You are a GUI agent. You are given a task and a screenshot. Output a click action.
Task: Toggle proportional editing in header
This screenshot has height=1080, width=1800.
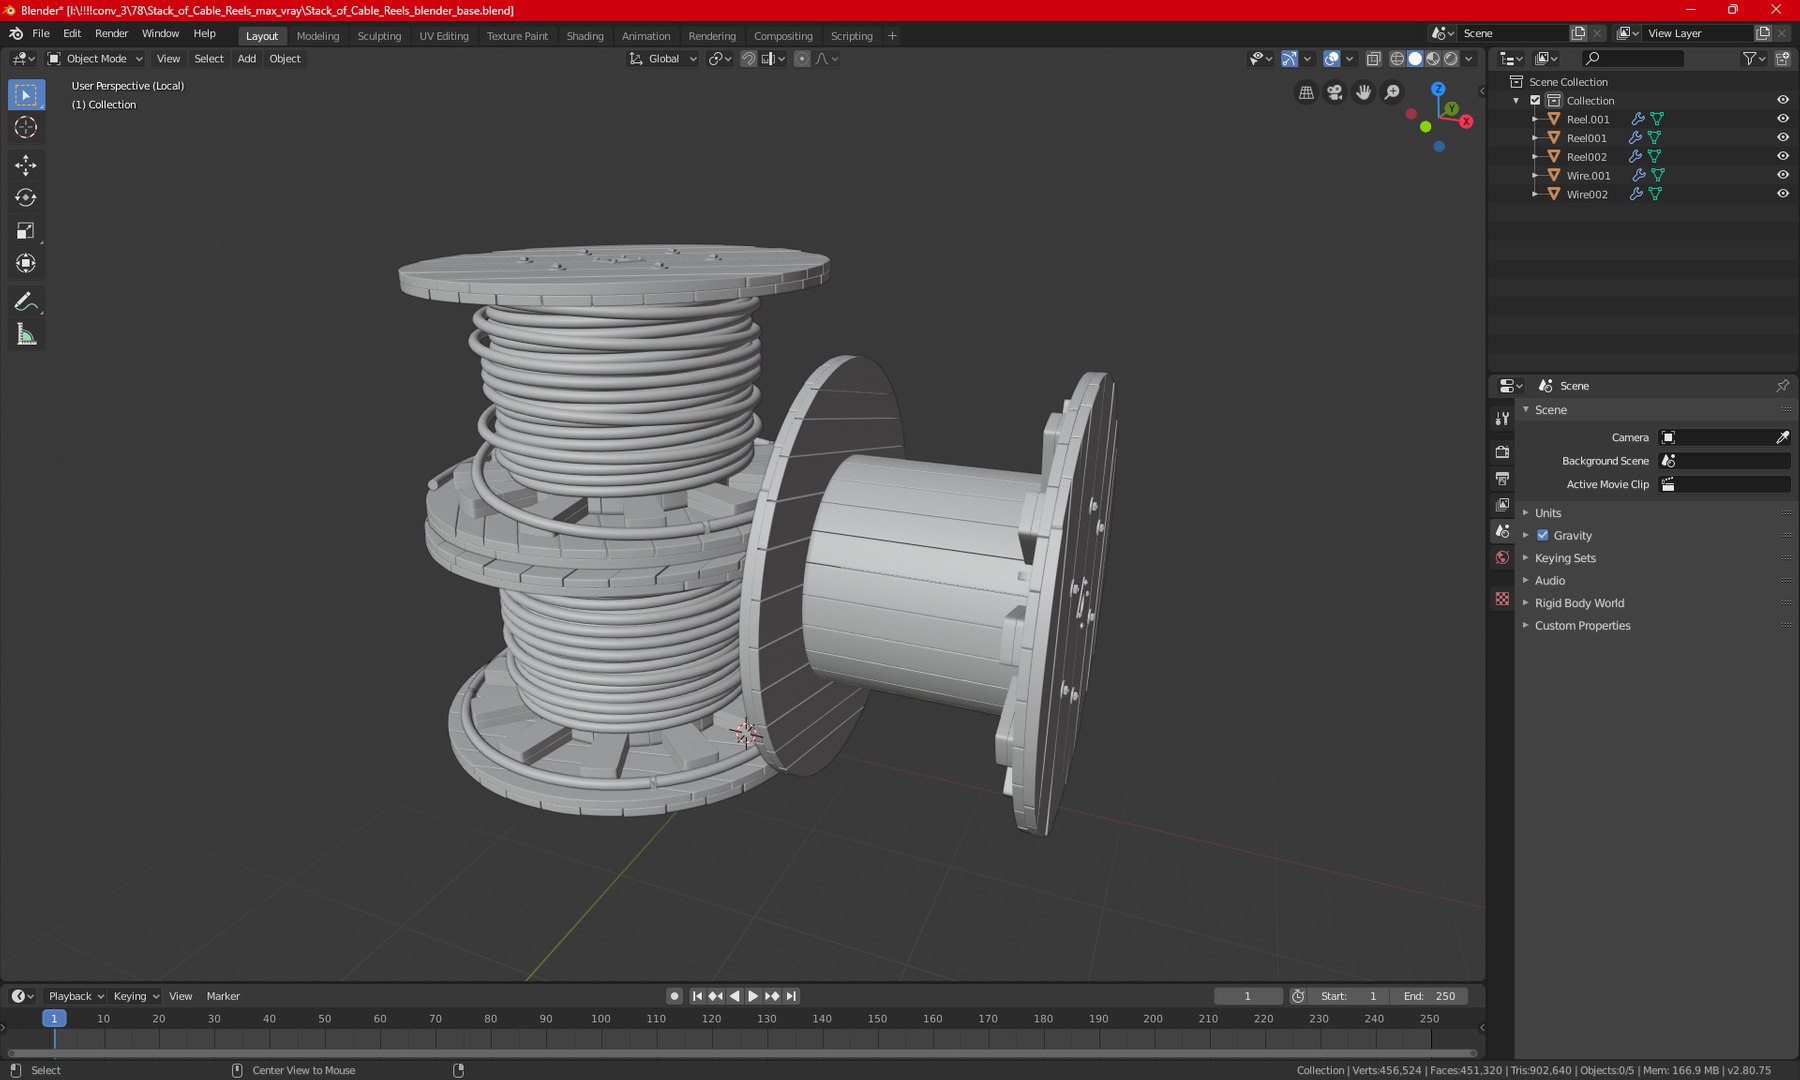802,59
